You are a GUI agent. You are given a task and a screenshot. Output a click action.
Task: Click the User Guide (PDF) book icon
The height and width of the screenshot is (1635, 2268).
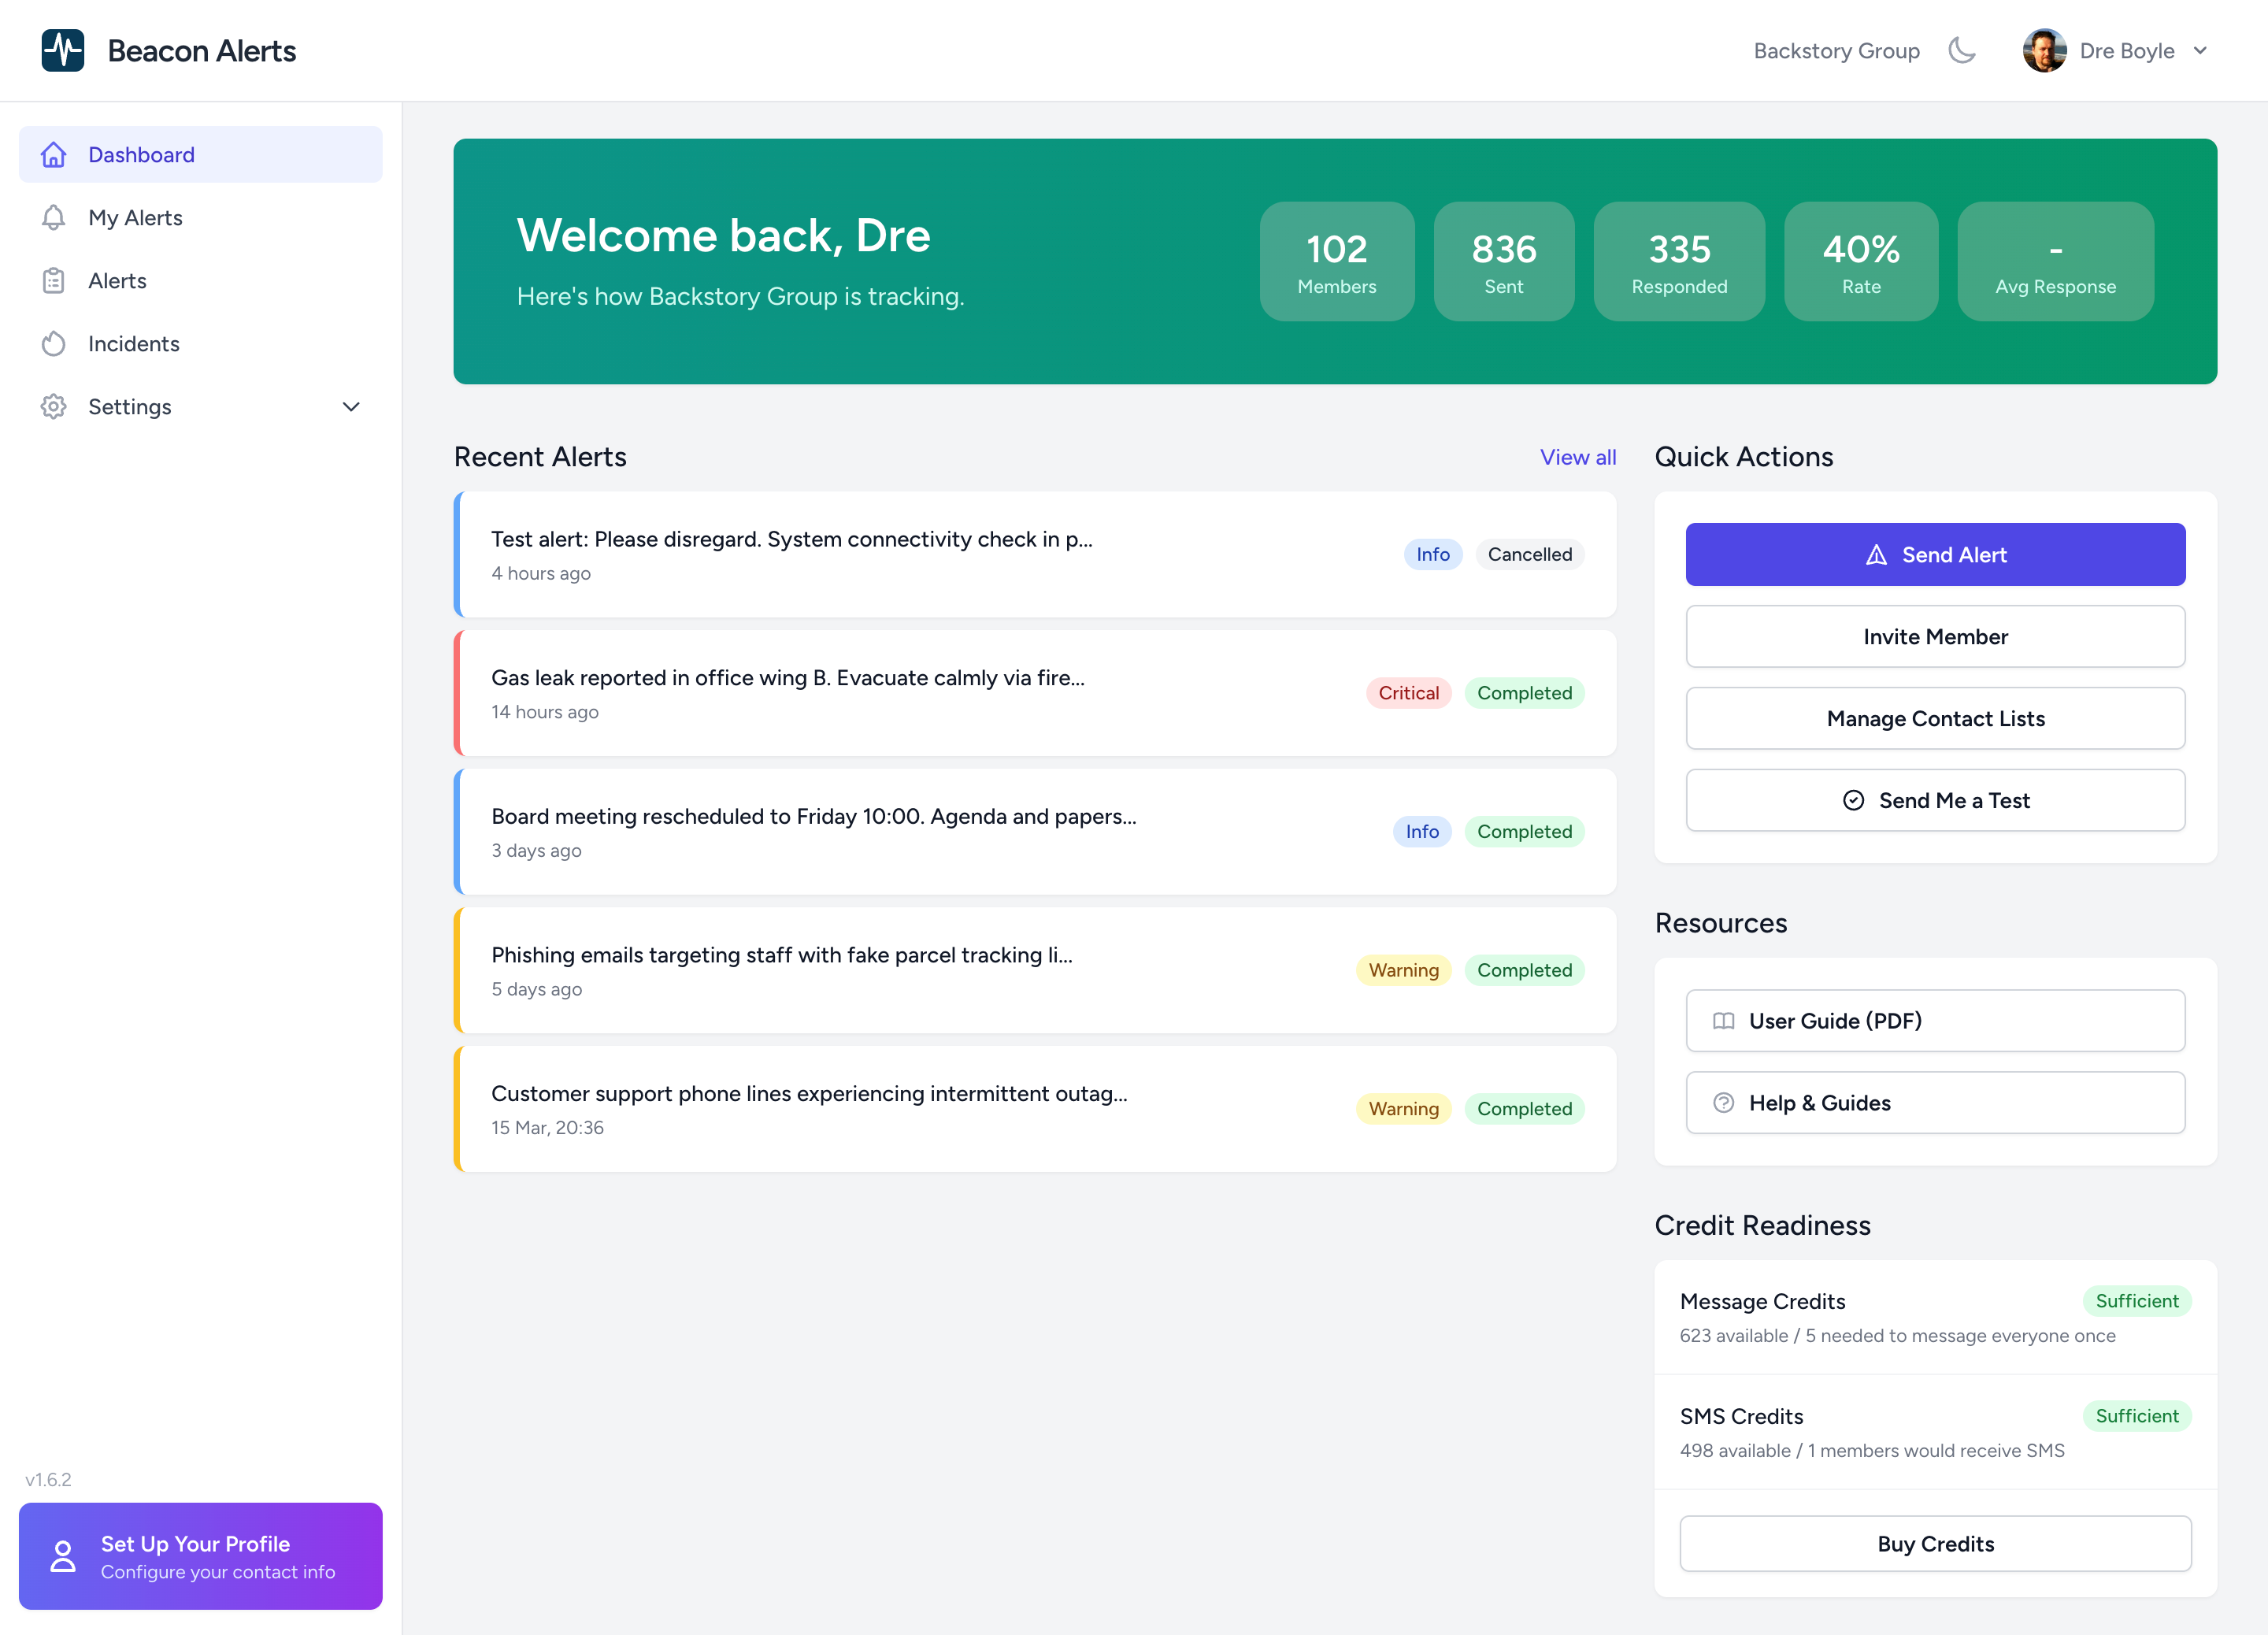click(x=1723, y=1021)
